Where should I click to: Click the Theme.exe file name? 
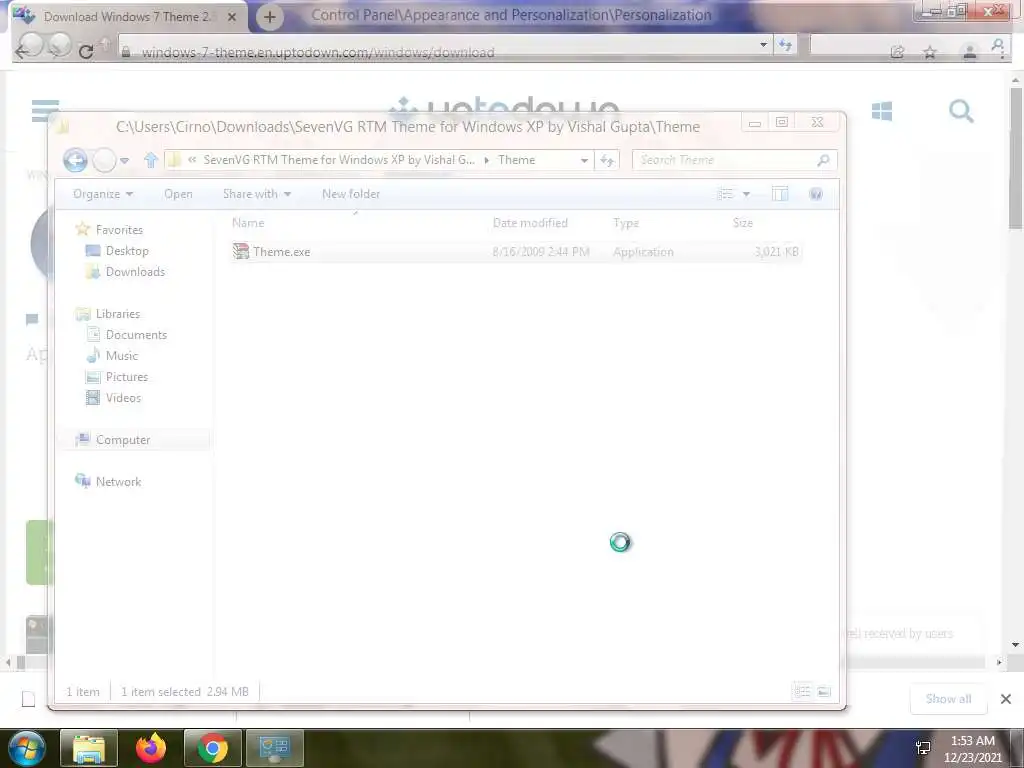[281, 252]
